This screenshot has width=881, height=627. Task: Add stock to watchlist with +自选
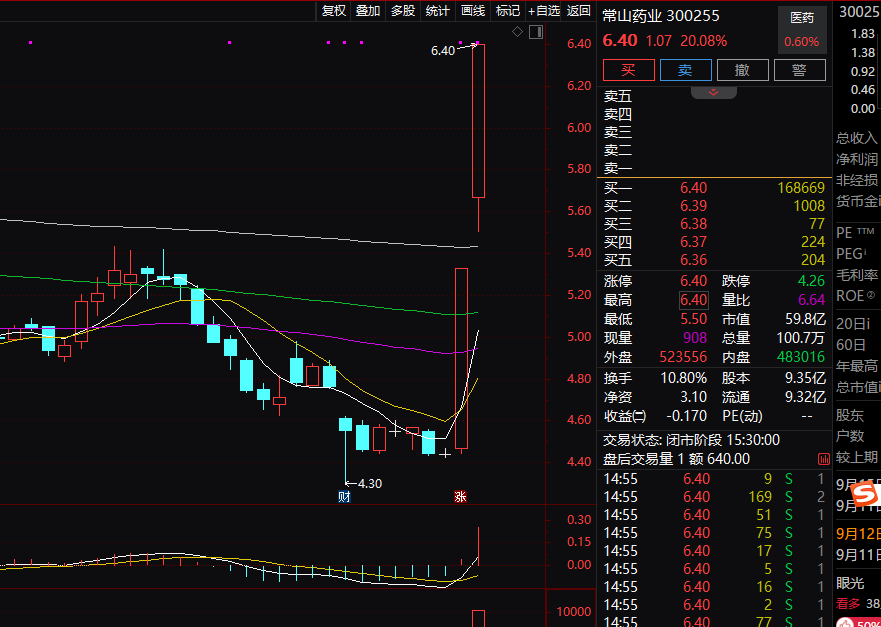click(x=544, y=11)
